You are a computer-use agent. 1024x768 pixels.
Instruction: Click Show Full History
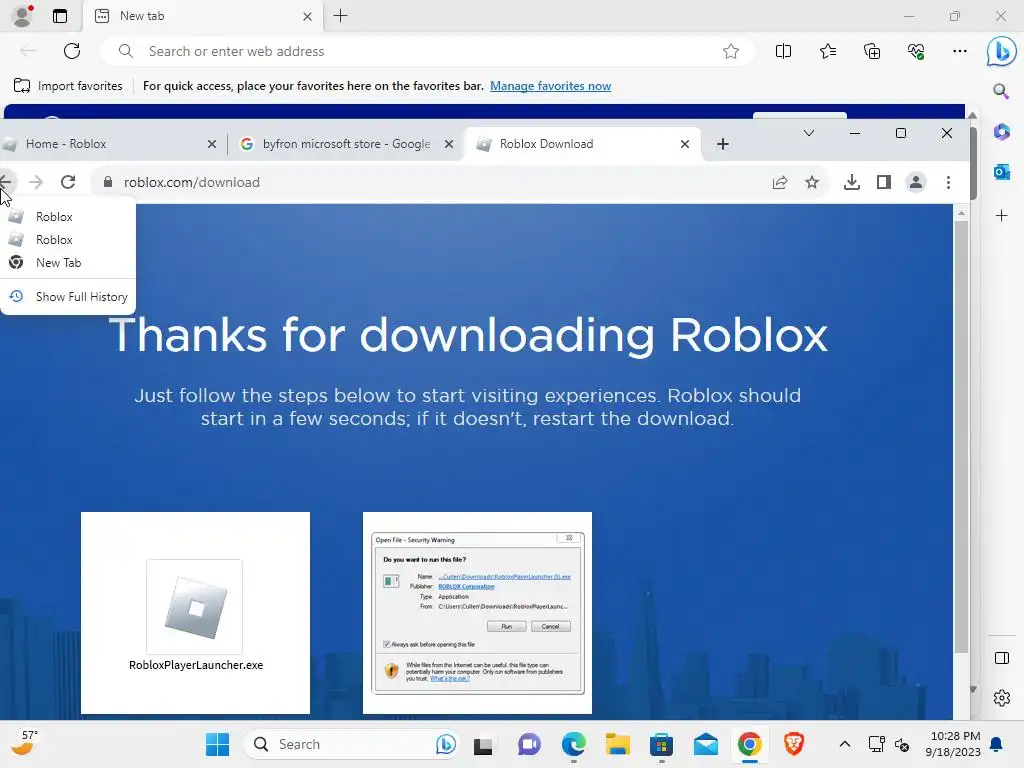click(68, 296)
